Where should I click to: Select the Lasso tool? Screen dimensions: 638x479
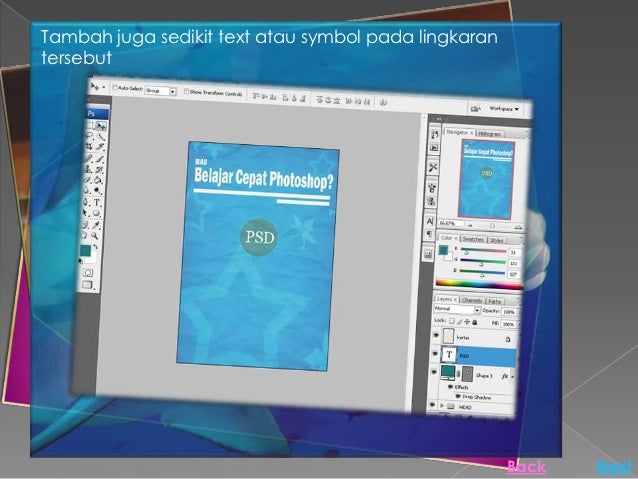pyautogui.click(x=89, y=136)
